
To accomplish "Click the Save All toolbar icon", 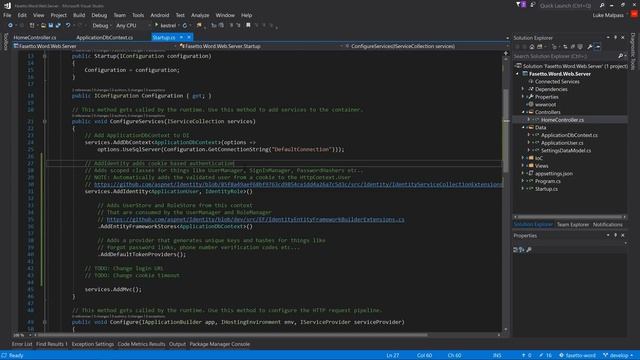I will (58, 25).
